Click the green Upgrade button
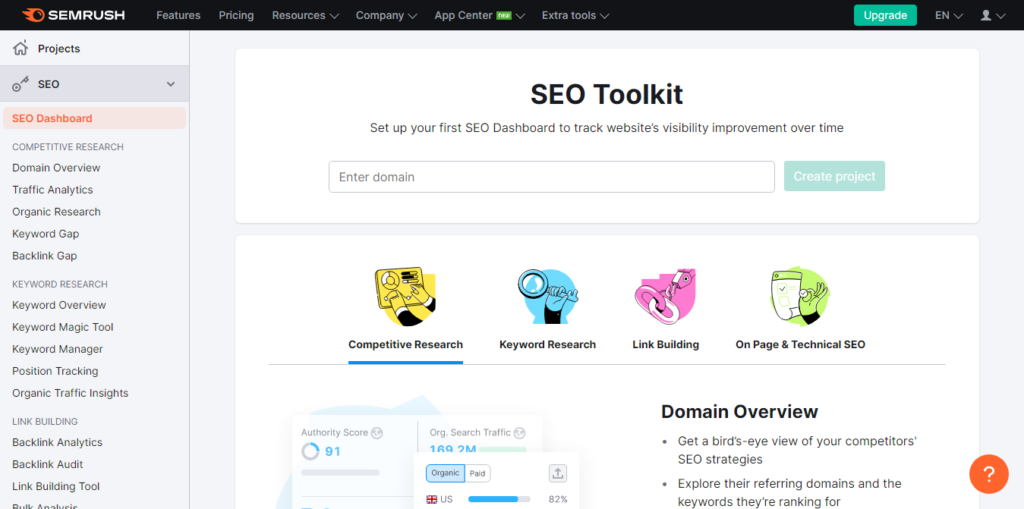 885,15
